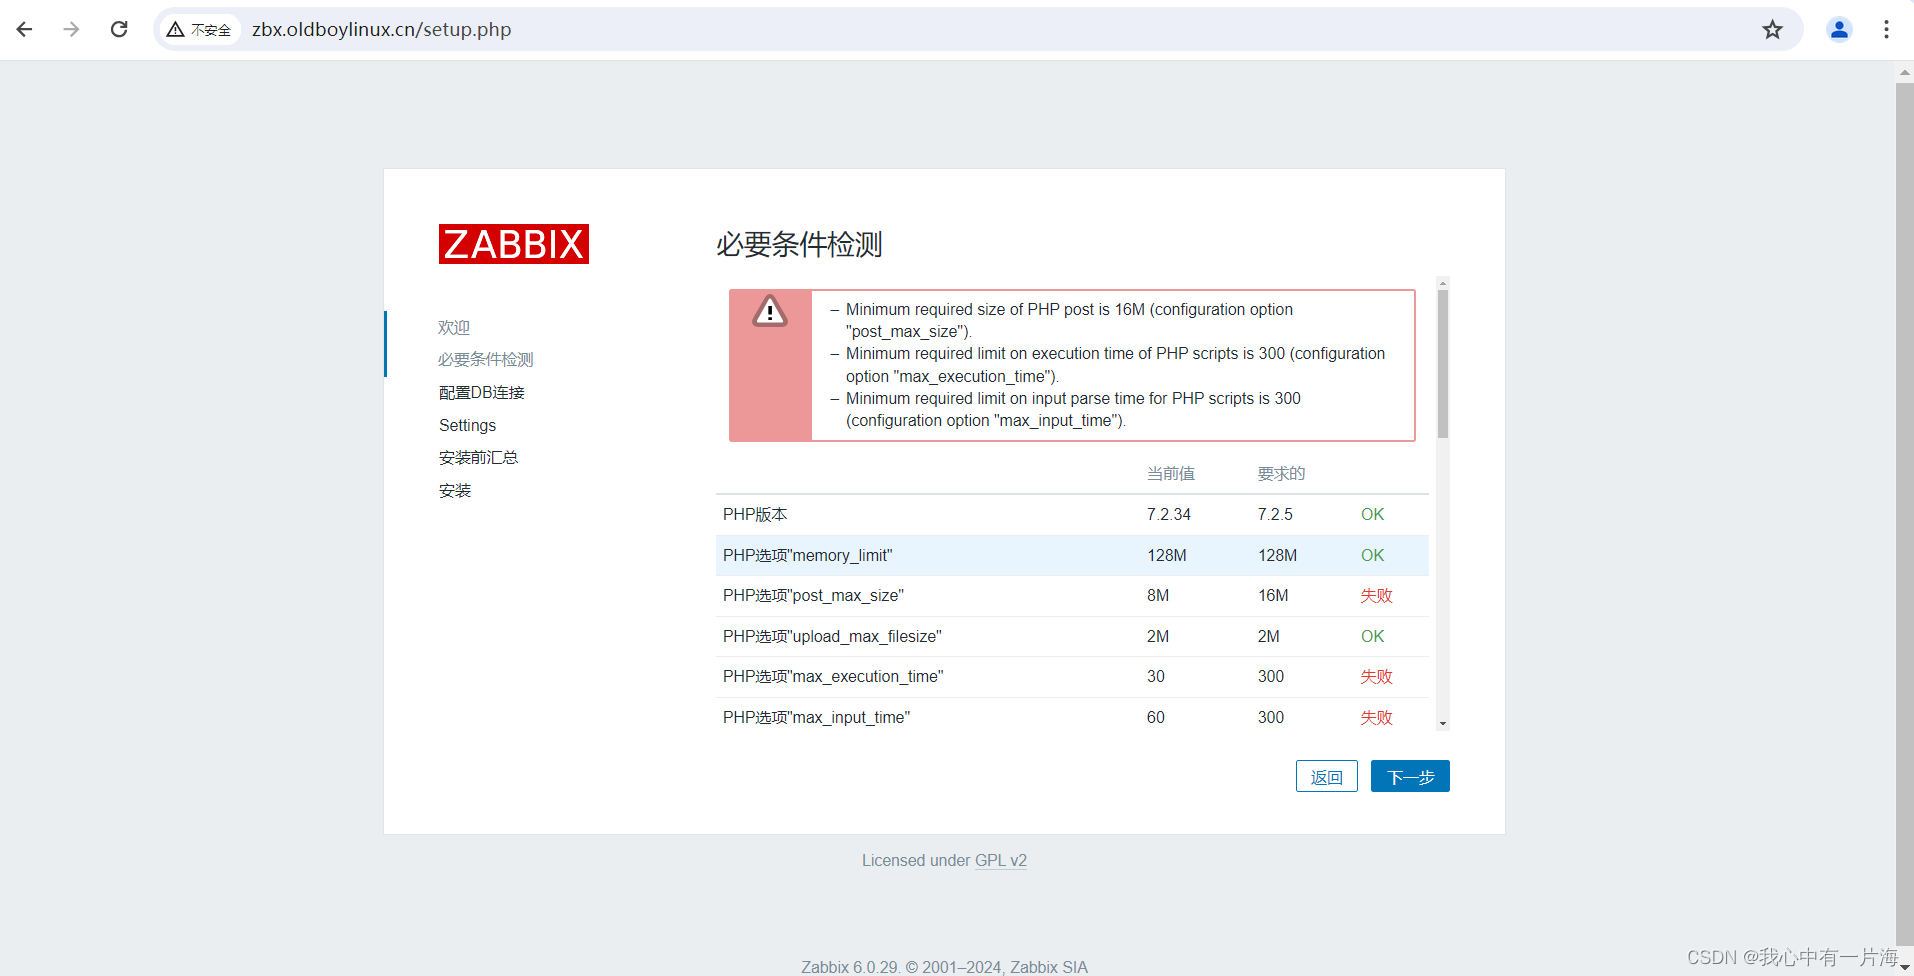Click the 下一步 next step button

1410,776
